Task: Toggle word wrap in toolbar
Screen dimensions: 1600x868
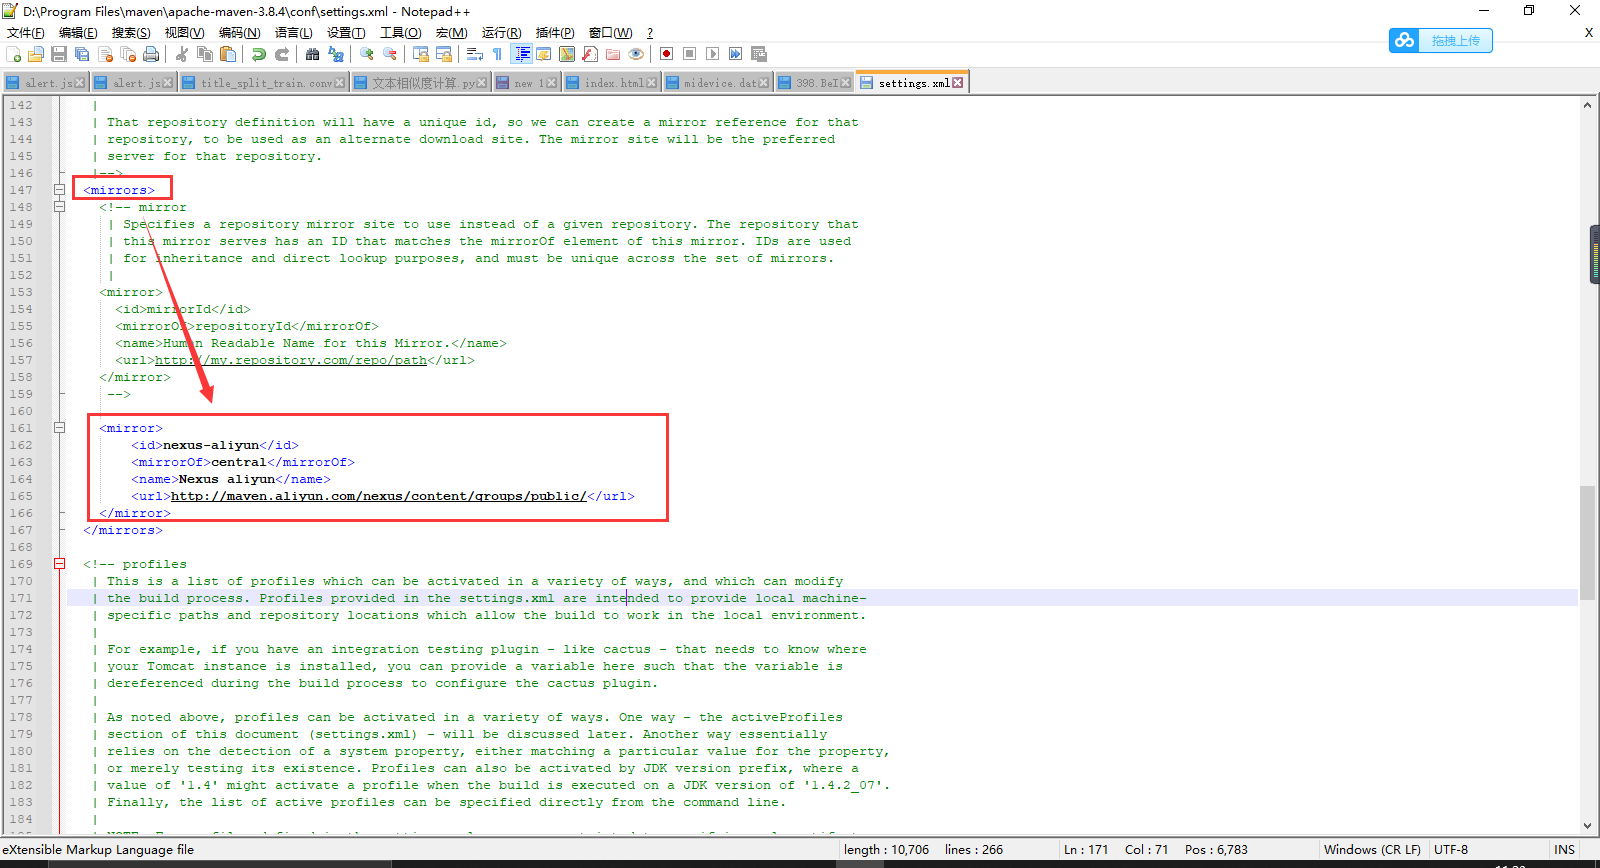Action: pos(475,54)
